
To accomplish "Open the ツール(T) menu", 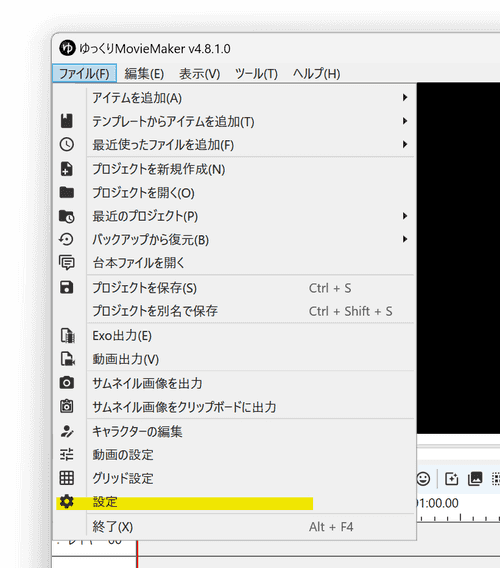I will pyautogui.click(x=256, y=74).
